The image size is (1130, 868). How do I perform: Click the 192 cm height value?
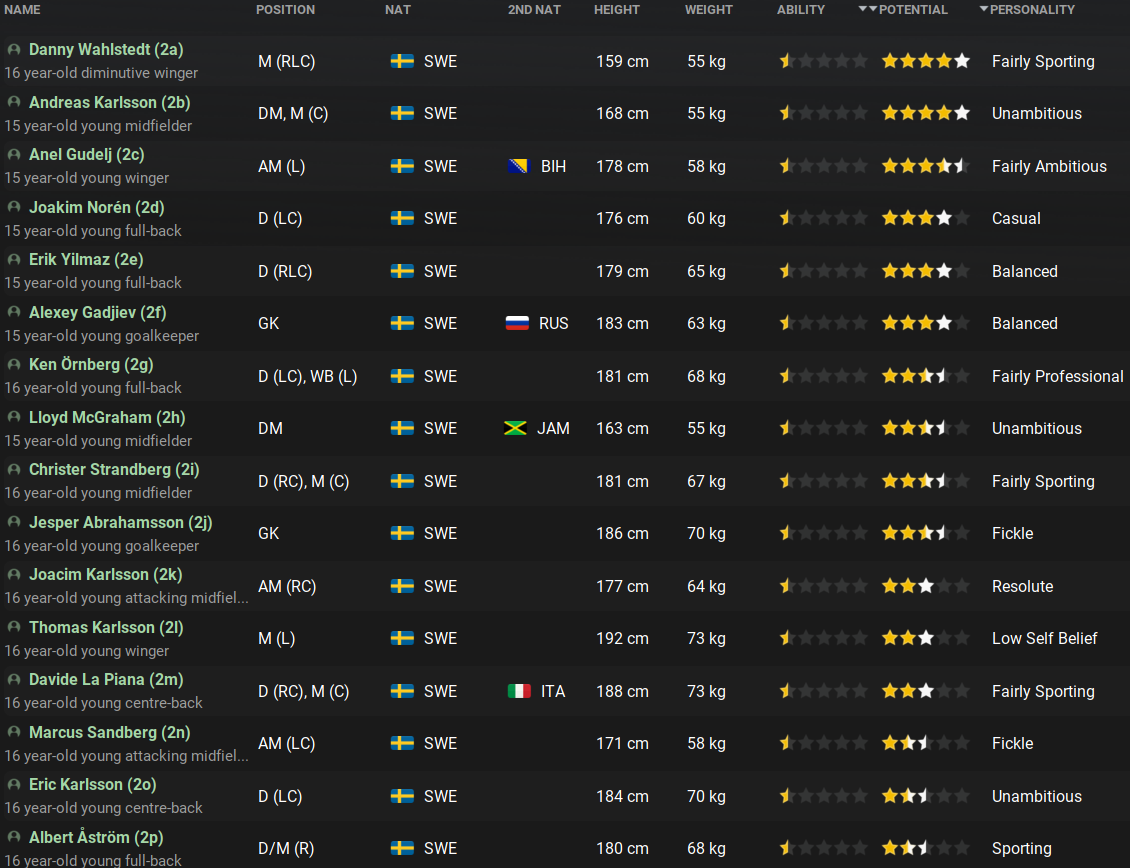(622, 639)
